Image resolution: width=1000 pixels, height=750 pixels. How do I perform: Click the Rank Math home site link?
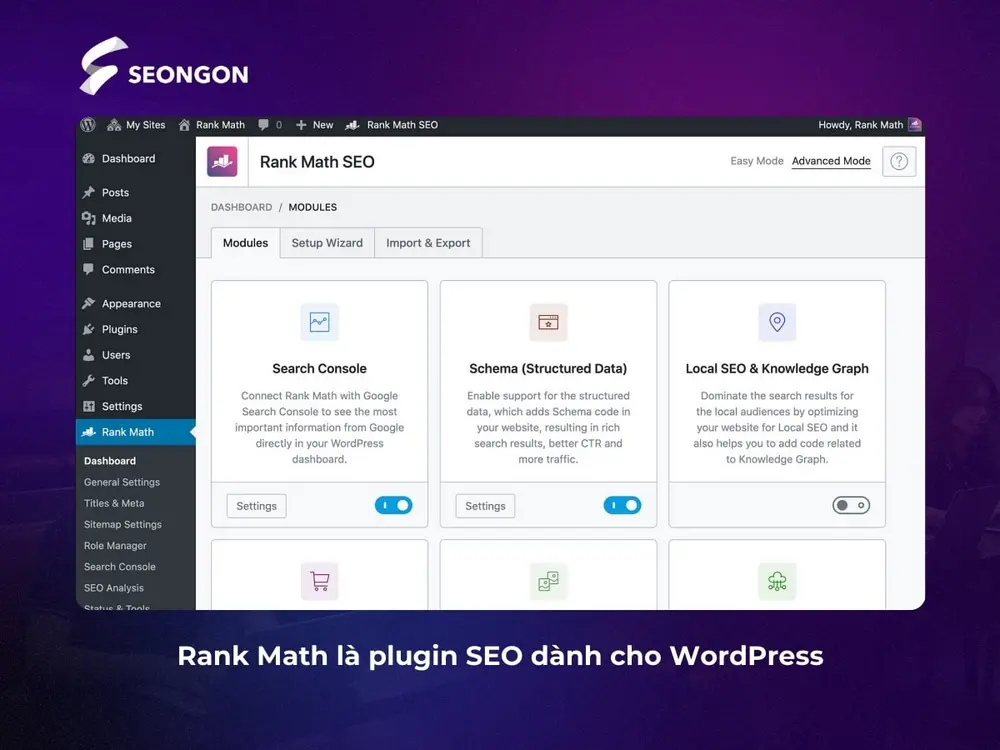coord(211,124)
